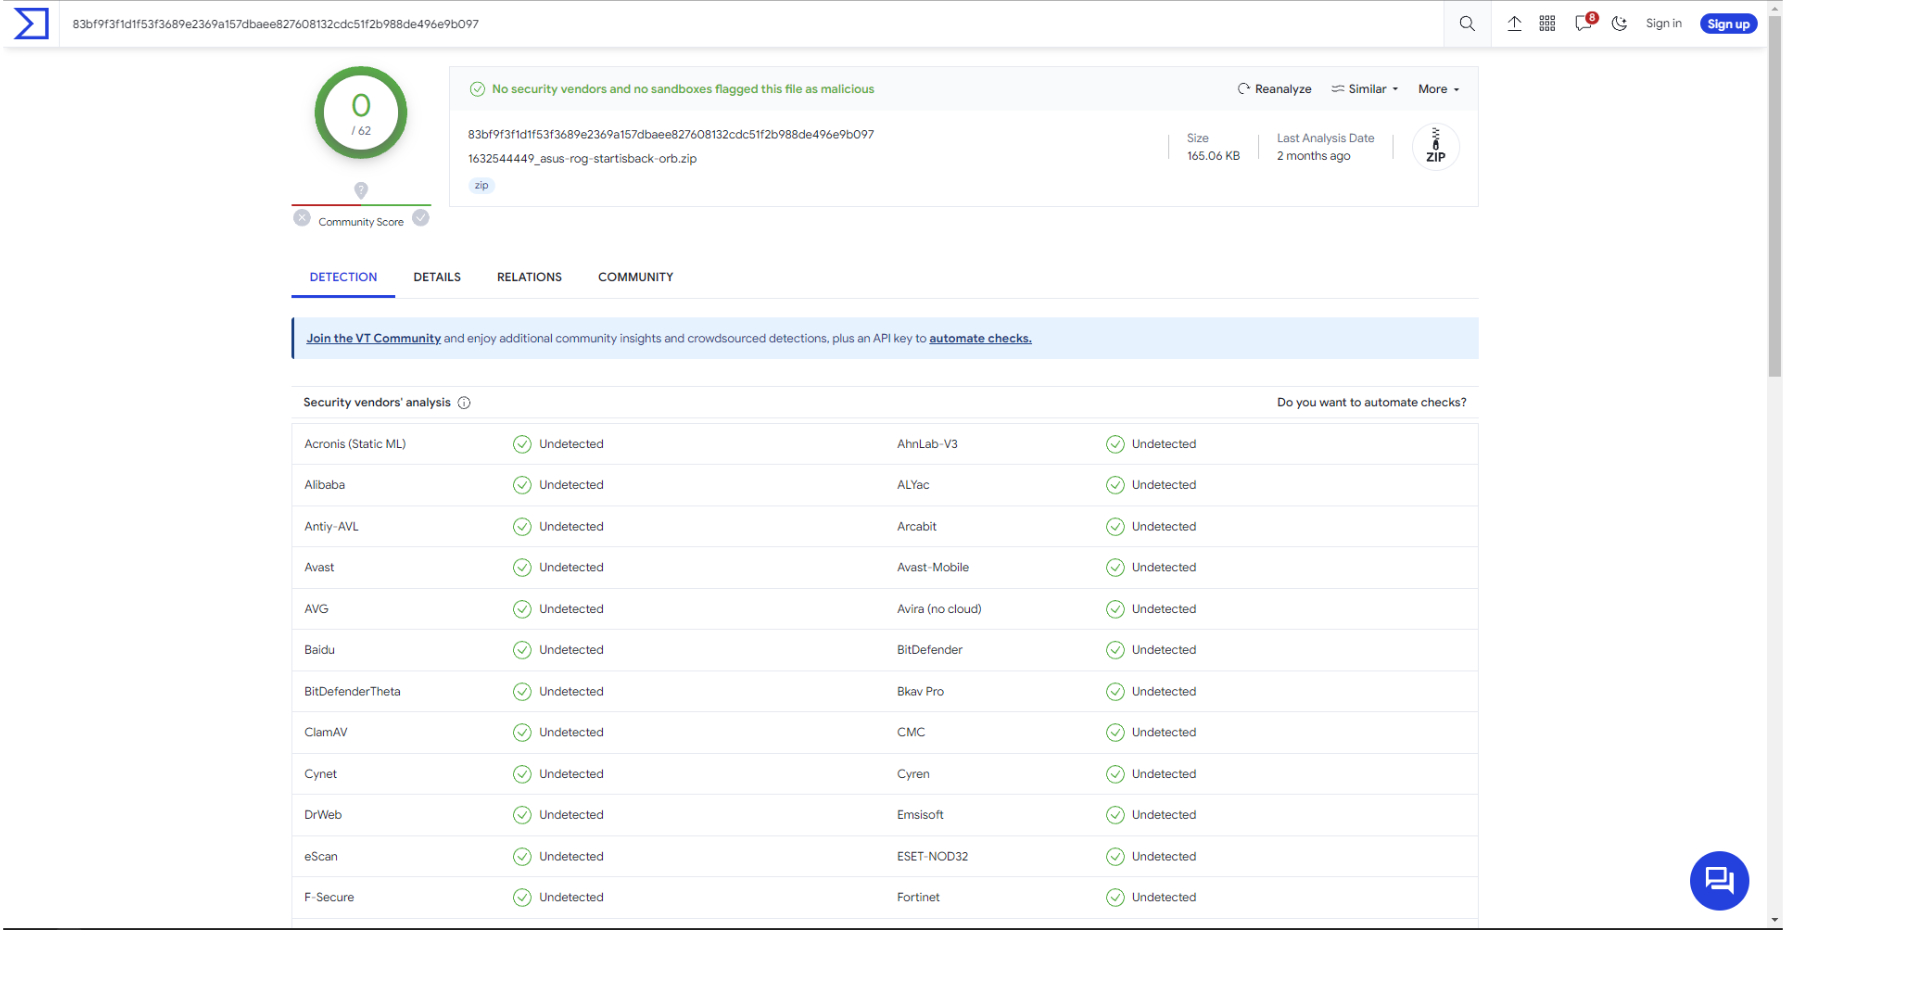Vote malicious with the X icon
The height and width of the screenshot is (1001, 1920).
coord(302,218)
